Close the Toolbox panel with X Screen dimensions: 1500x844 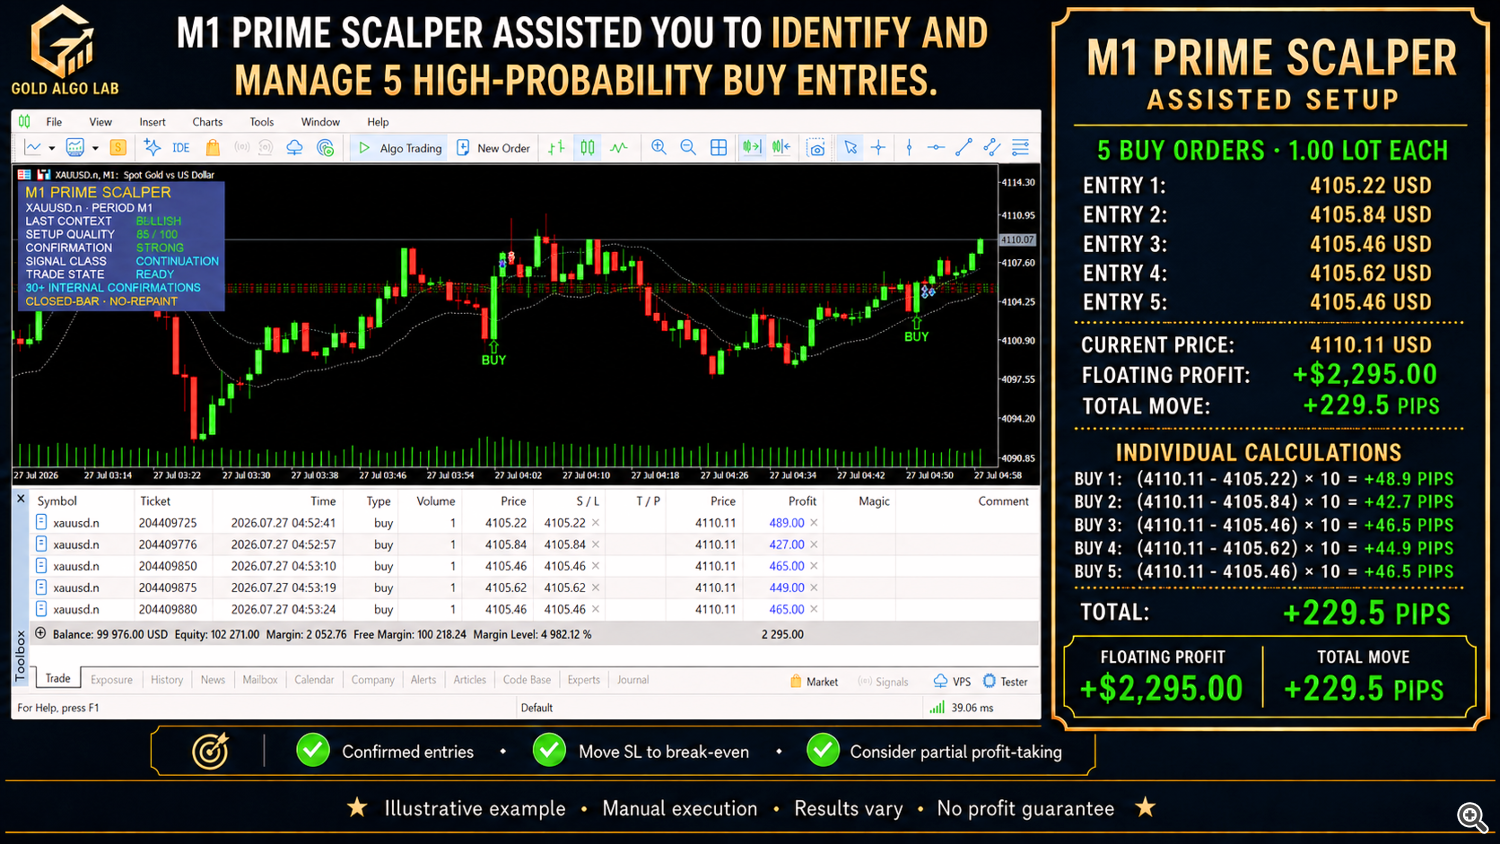21,498
